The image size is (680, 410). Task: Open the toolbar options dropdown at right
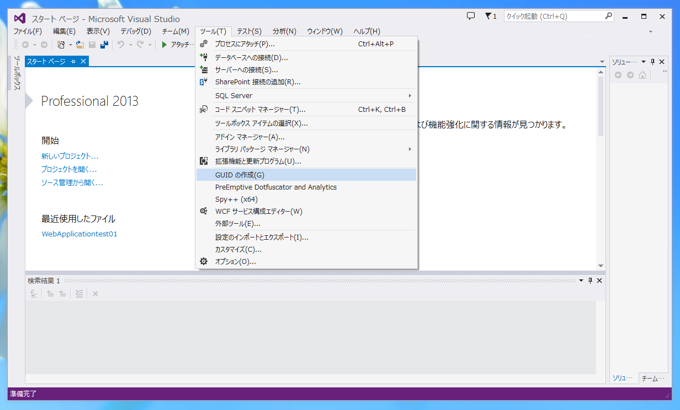pos(651,31)
